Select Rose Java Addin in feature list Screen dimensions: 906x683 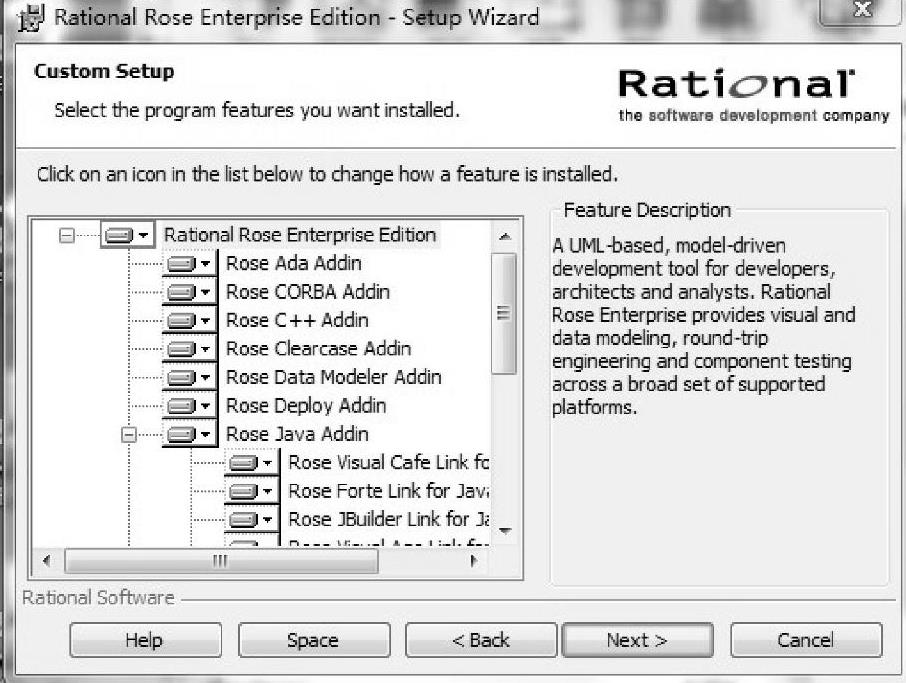[297, 434]
